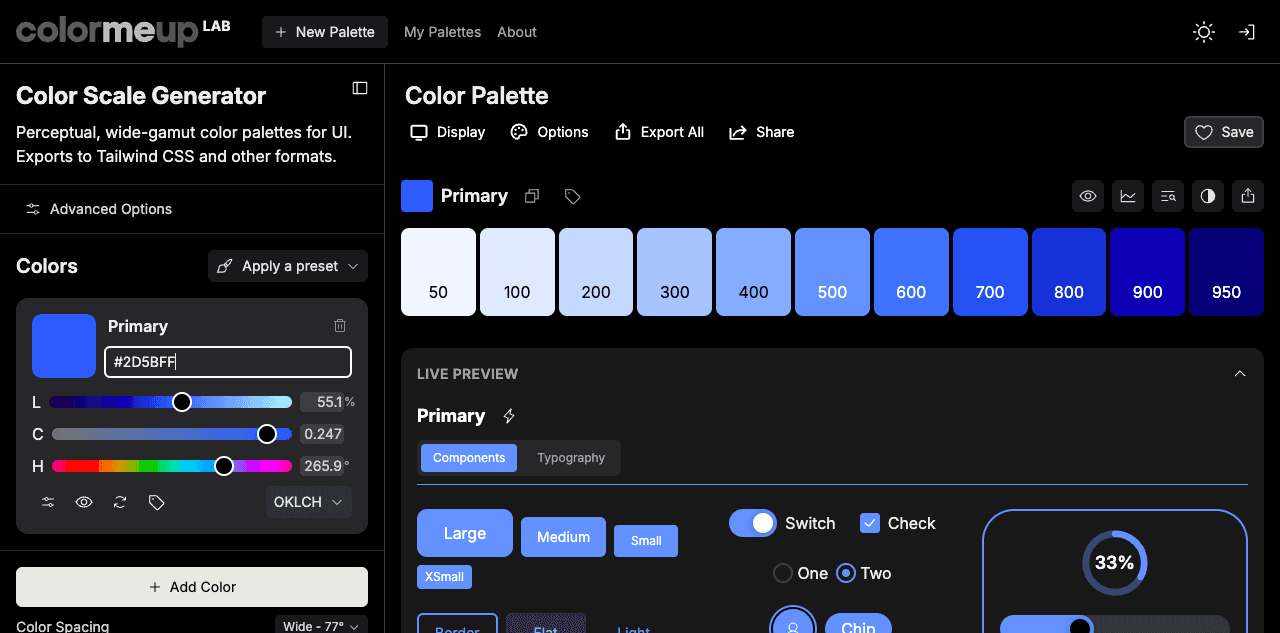The width and height of the screenshot is (1280, 633).
Task: Click the round avatar icon in preview
Action: (793, 628)
